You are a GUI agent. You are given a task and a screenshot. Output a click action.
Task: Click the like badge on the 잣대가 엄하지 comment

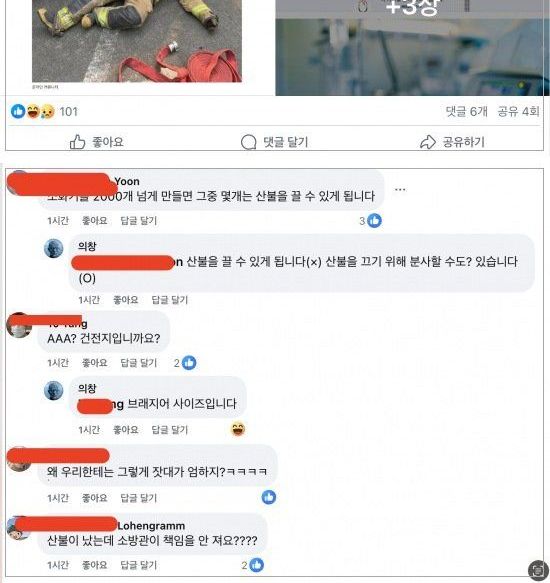coord(269,497)
